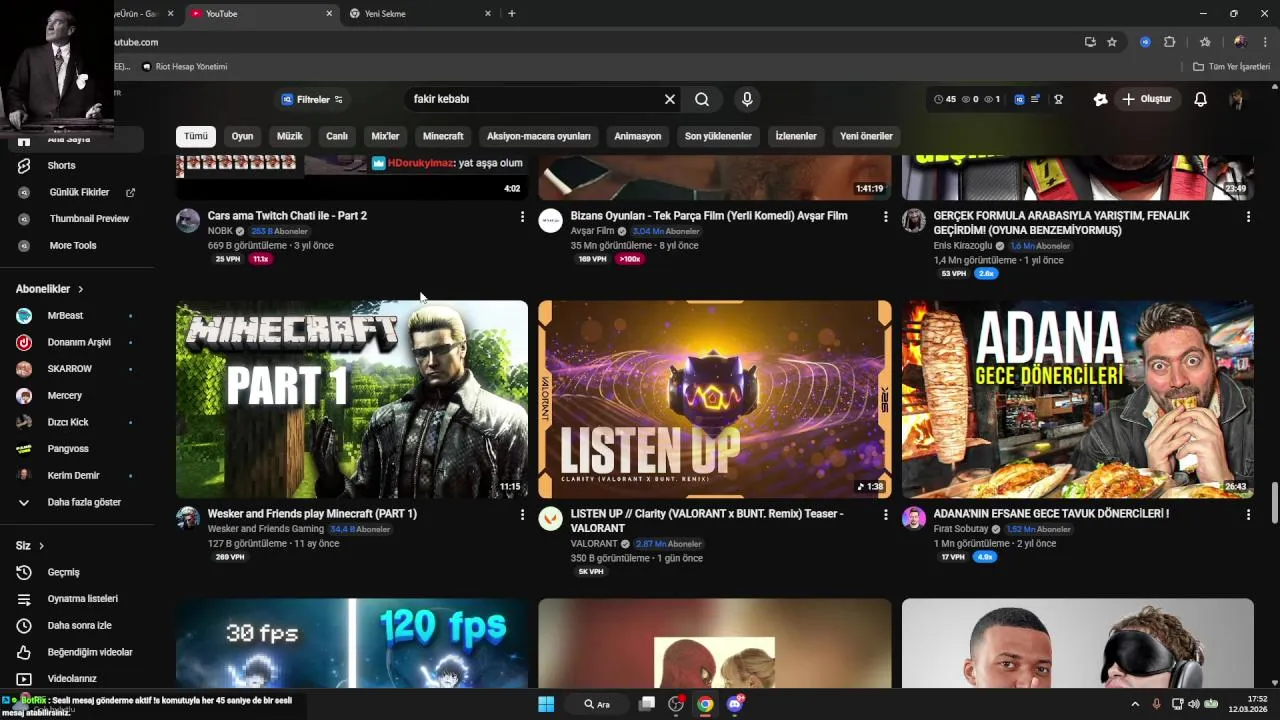
Task: Open the Riot Hesap Yönetimi bookmark
Action: [x=185, y=67]
